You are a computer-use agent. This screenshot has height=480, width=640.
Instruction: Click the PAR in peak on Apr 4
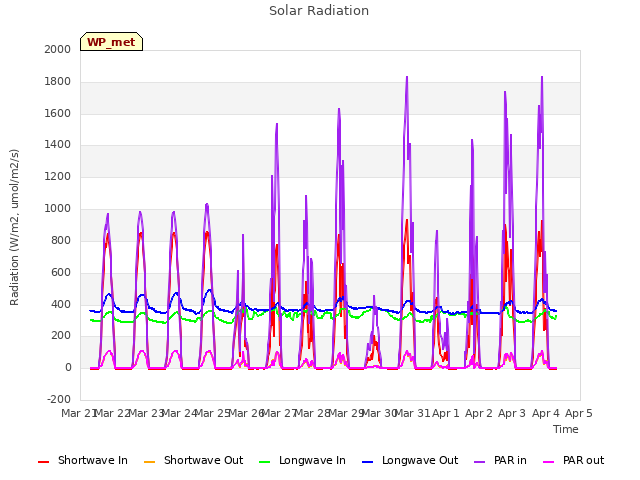click(x=542, y=77)
